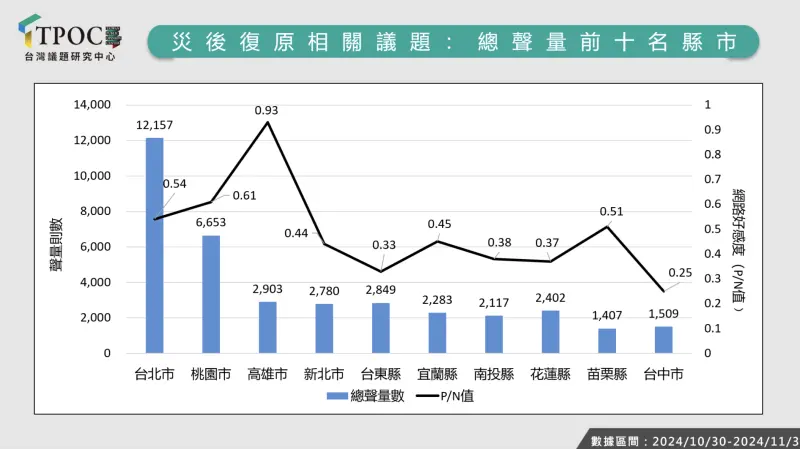Viewport: 800px width, 449px height.
Task: Click the 台灣議題研究中心 caption
Action: click(x=70, y=57)
